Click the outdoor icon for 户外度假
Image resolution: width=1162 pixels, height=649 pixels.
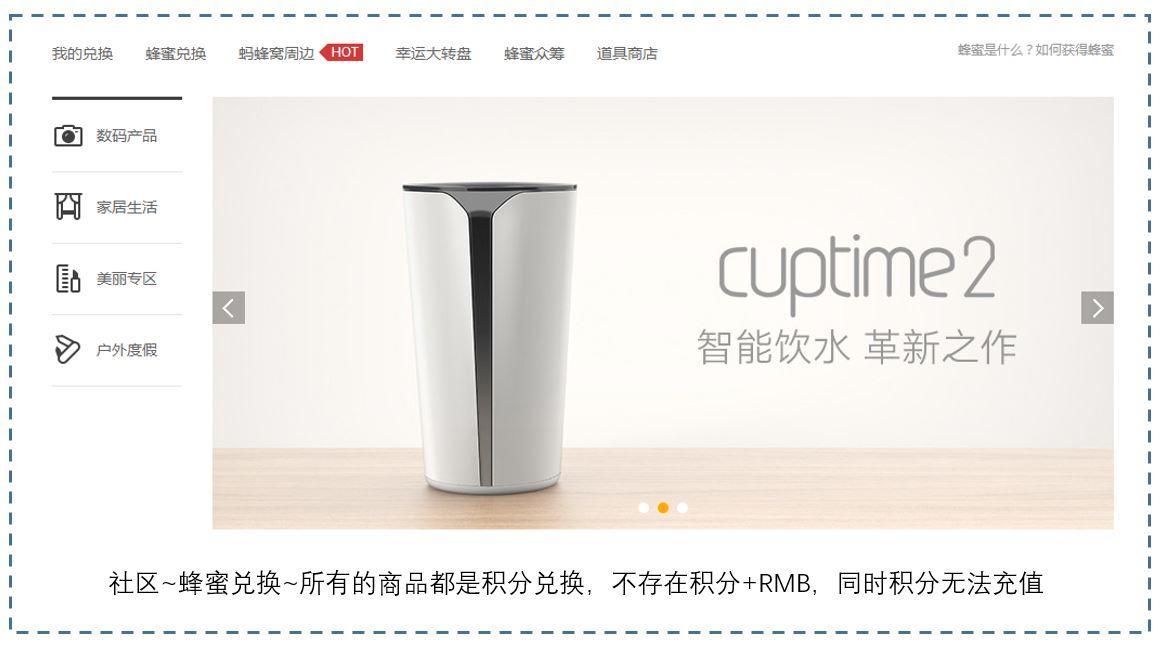[x=67, y=349]
